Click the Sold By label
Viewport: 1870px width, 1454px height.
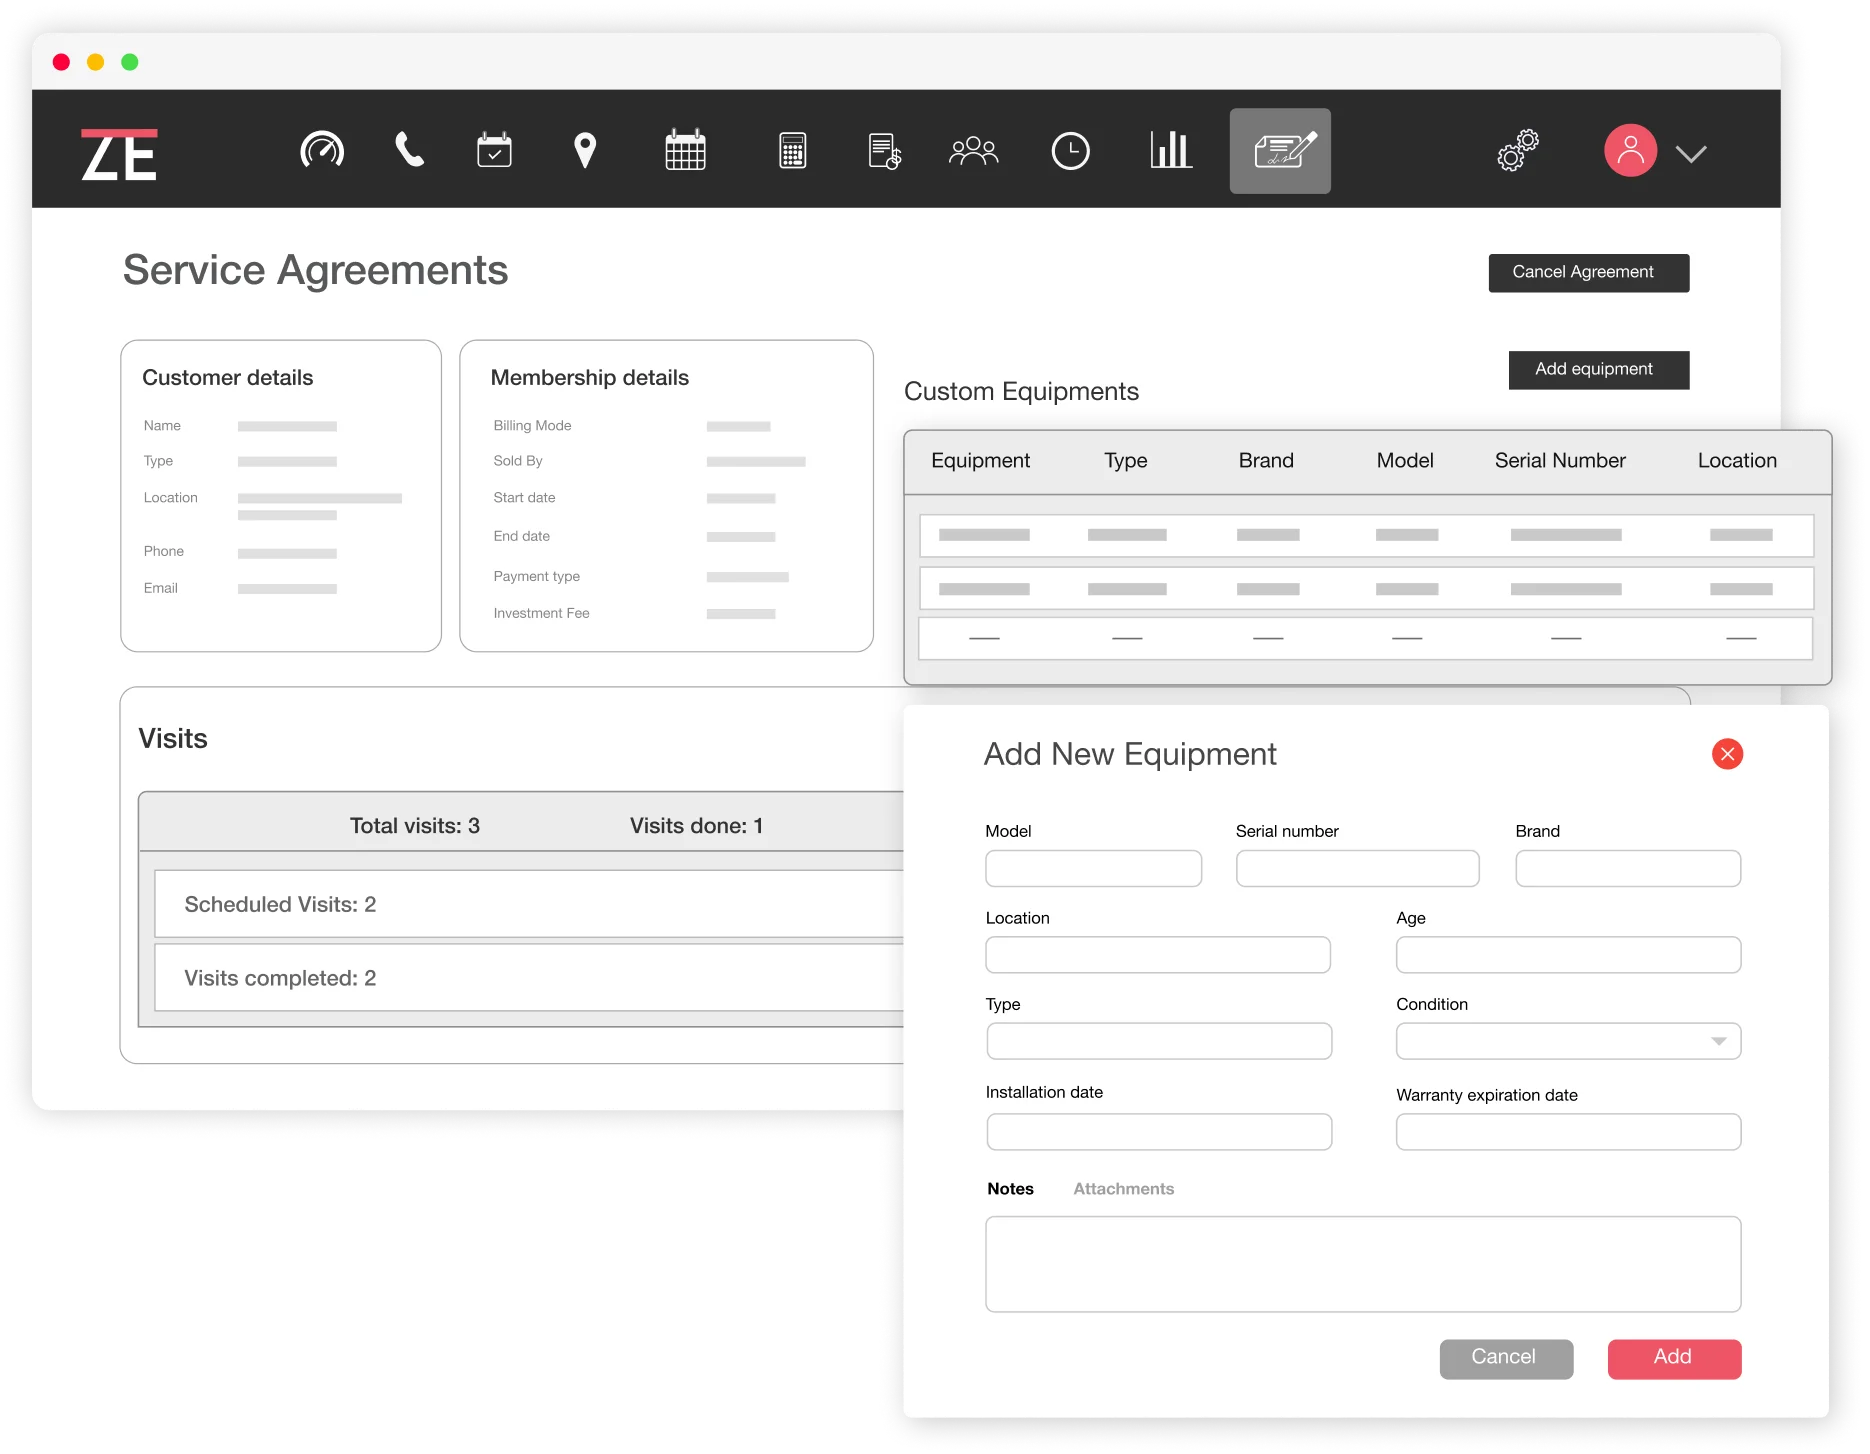pyautogui.click(x=518, y=461)
